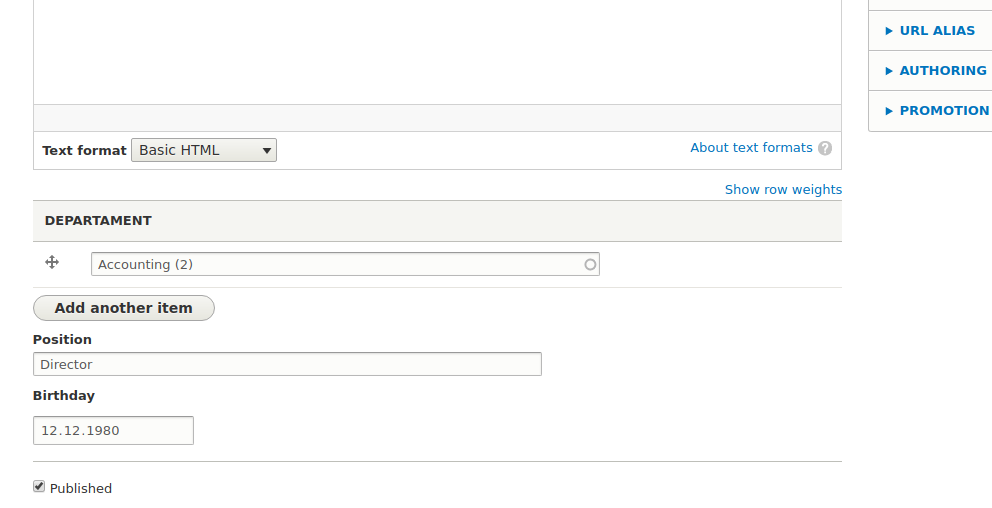Image resolution: width=992 pixels, height=508 pixels.
Task: Click the help question mark icon
Action: click(x=825, y=148)
